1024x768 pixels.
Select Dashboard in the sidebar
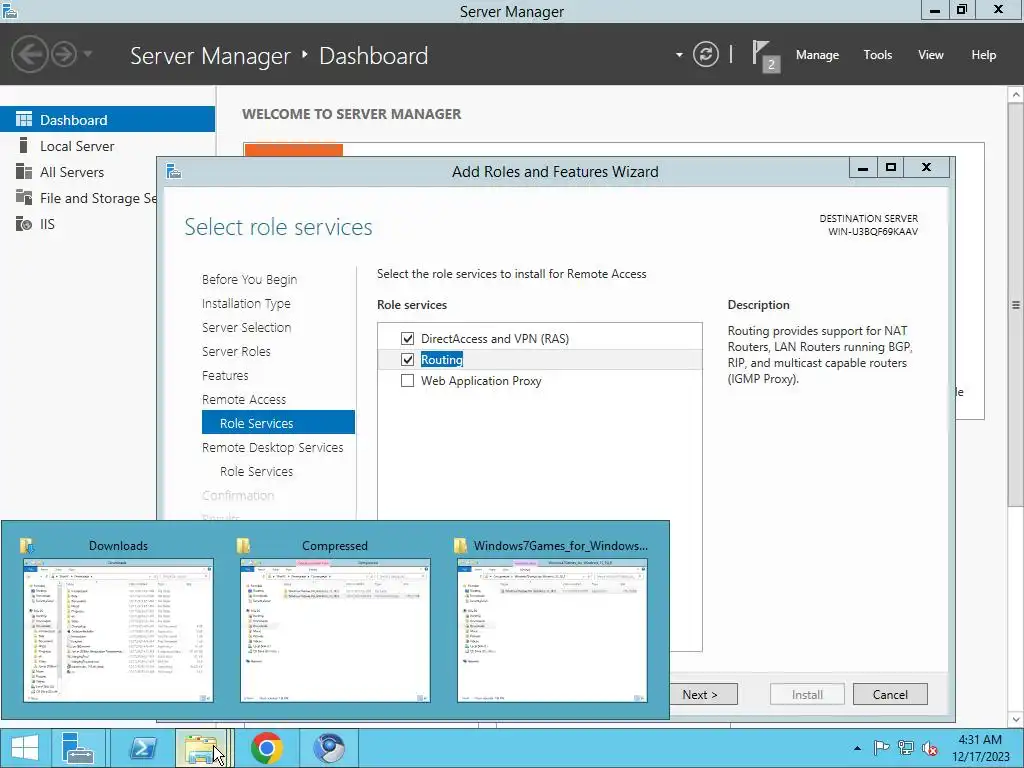click(x=107, y=120)
